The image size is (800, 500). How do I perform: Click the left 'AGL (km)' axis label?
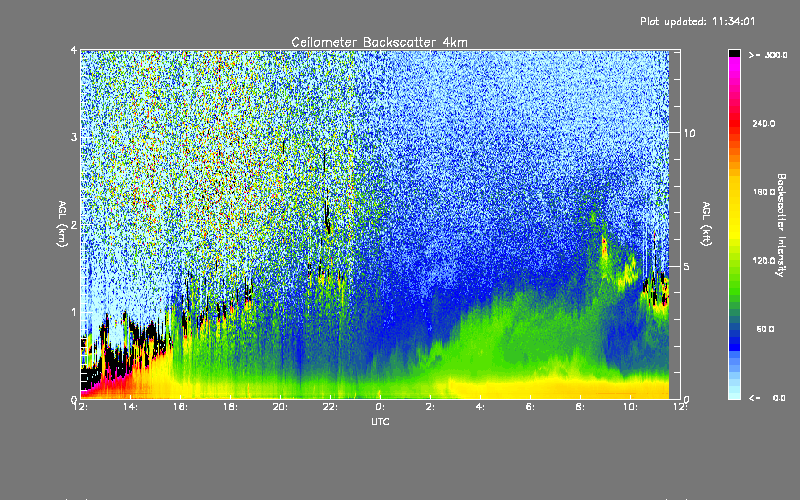[x=62, y=224]
